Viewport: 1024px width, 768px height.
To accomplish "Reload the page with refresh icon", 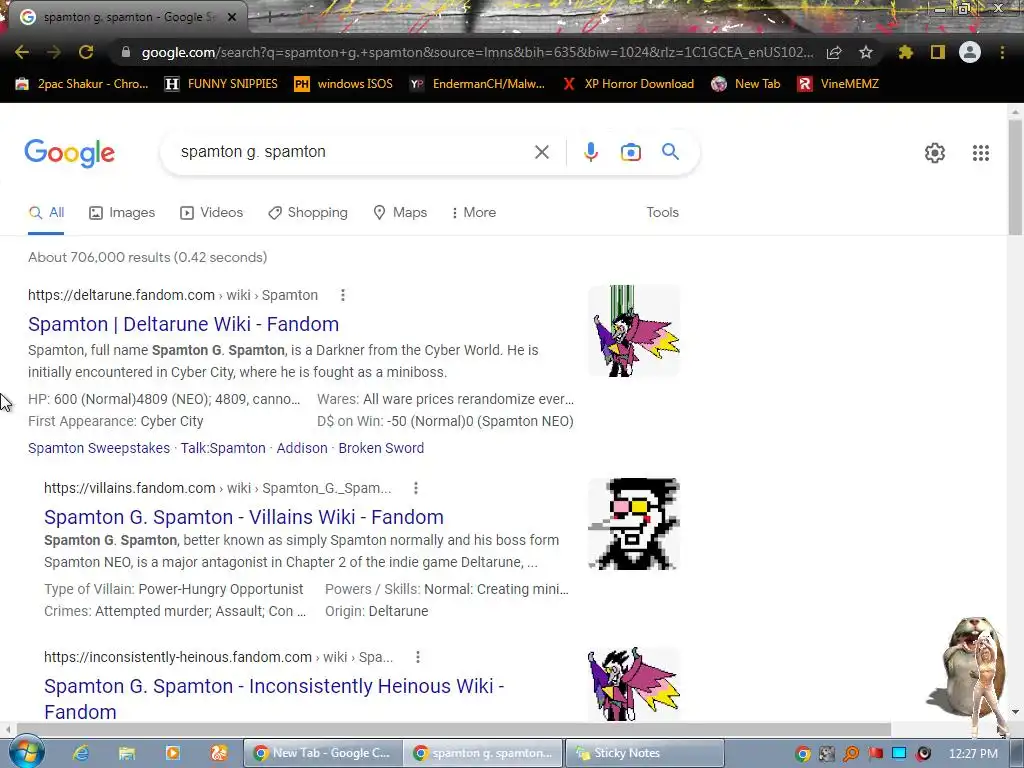I will (86, 52).
